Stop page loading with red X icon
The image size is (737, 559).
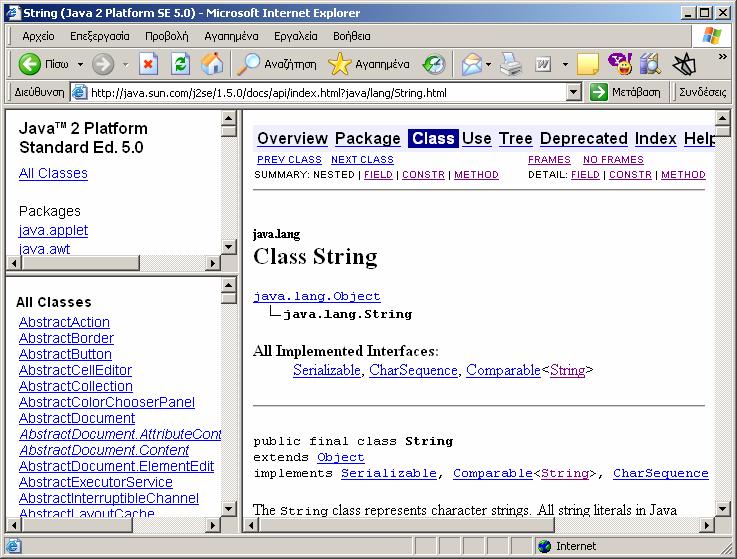coord(148,64)
